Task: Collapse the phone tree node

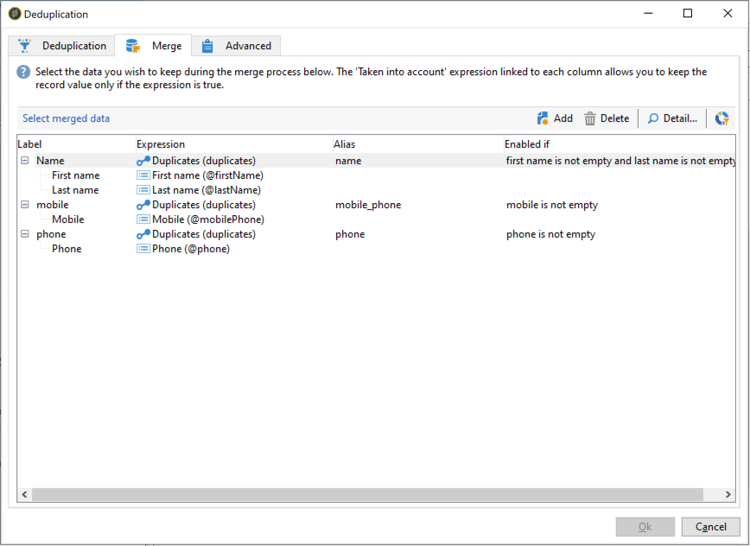Action: (x=25, y=234)
